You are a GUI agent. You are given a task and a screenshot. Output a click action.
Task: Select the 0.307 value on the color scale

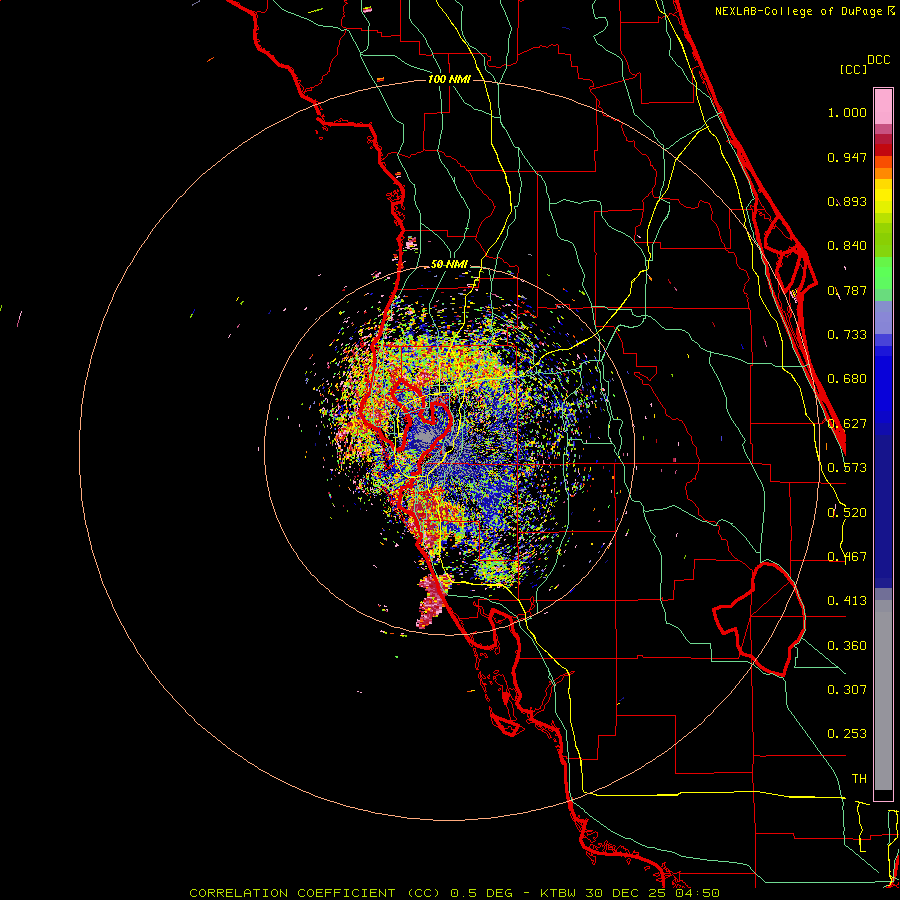847,690
